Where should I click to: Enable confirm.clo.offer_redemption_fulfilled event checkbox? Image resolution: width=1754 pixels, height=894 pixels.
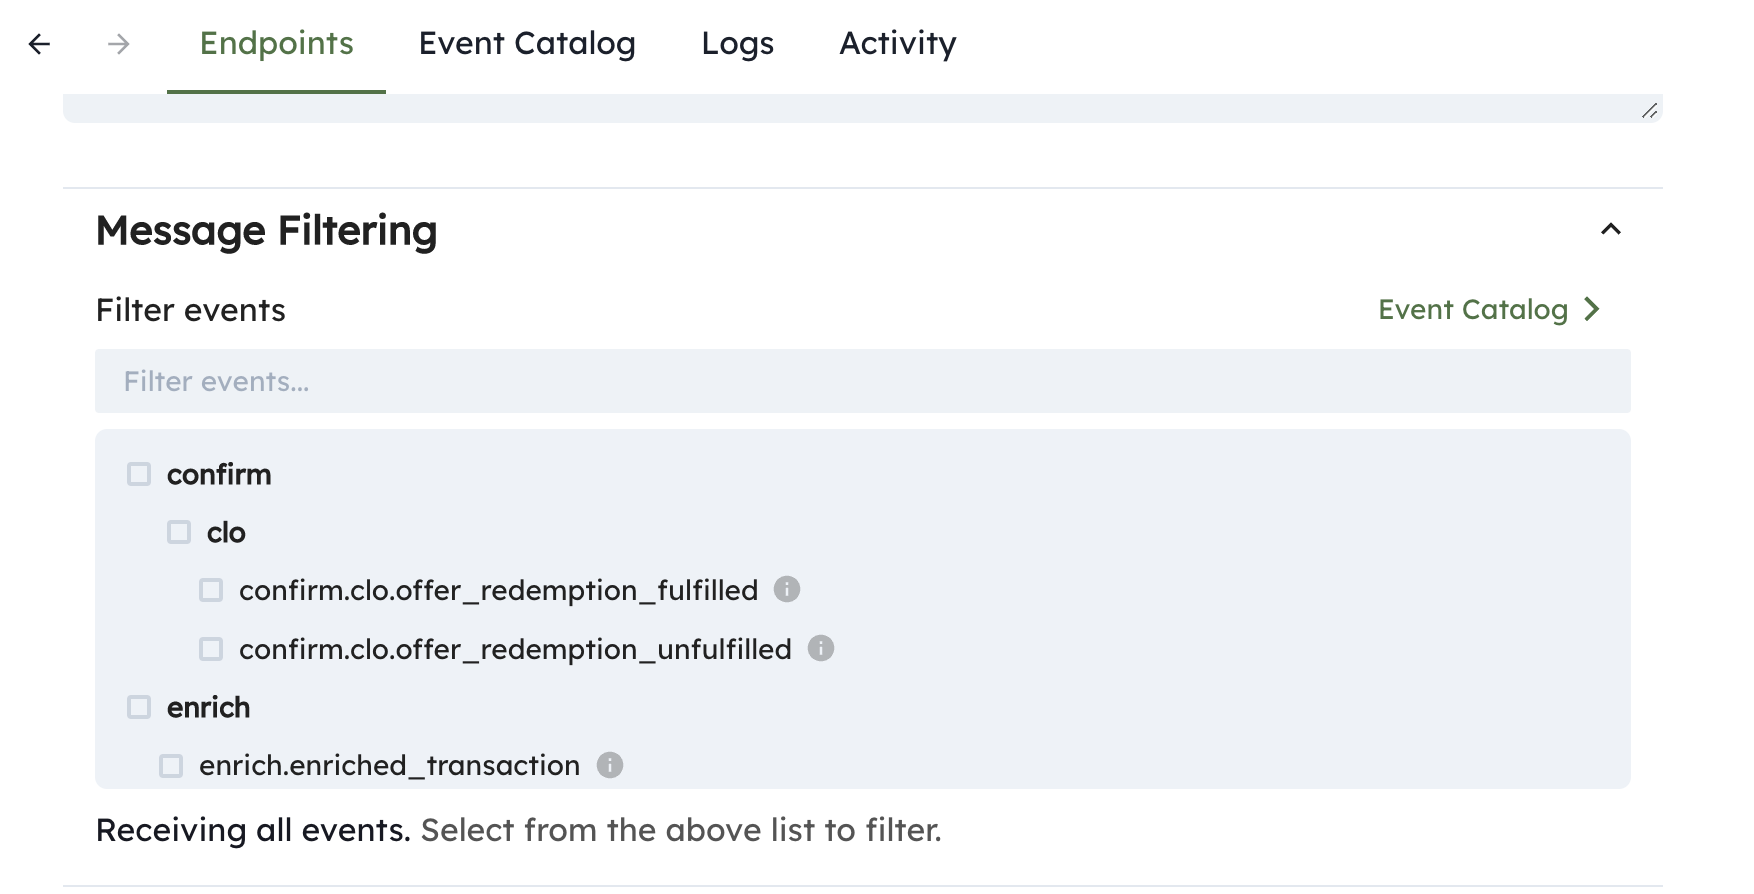coord(211,590)
